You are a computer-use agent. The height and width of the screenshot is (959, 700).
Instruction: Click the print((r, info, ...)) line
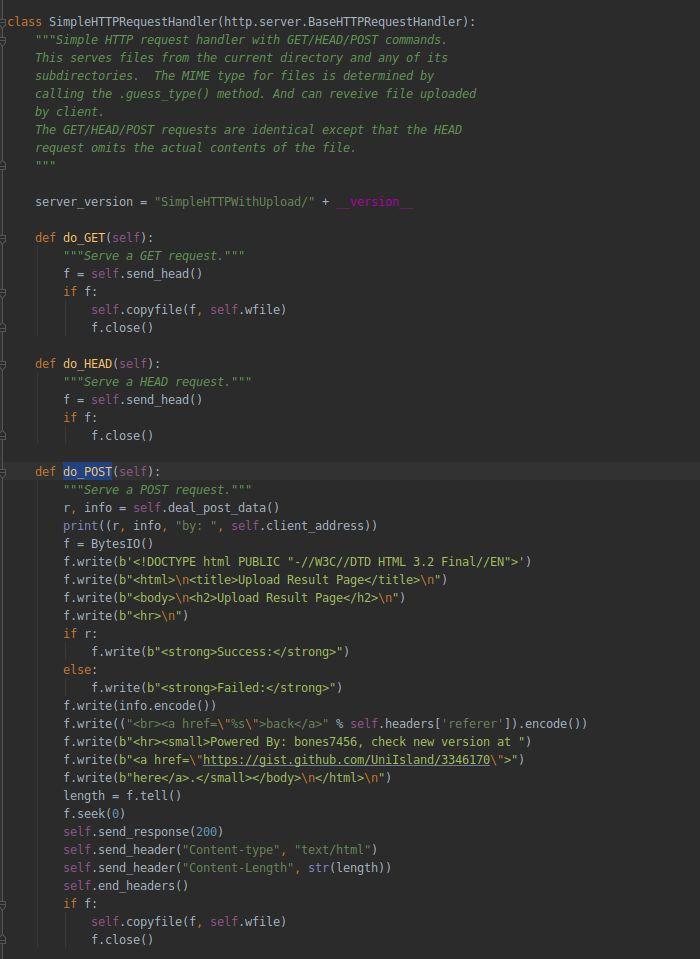click(x=220, y=526)
